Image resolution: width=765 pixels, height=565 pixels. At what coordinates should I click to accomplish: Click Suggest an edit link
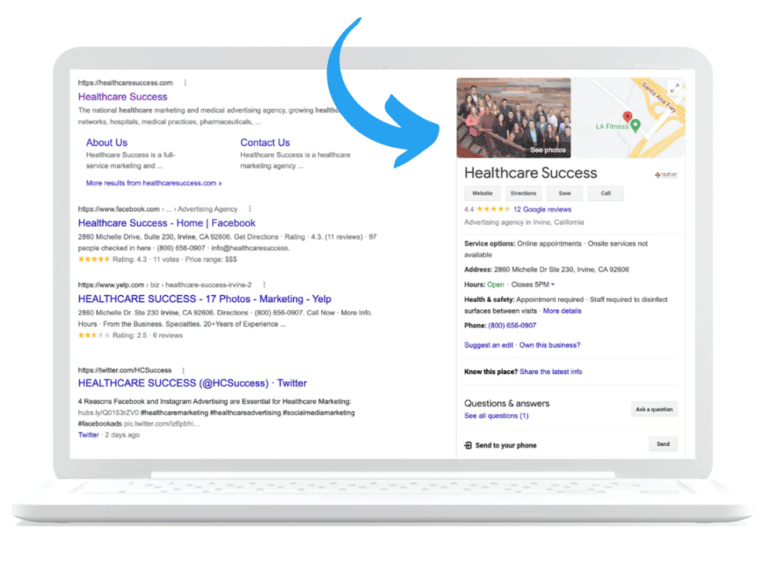click(x=488, y=345)
